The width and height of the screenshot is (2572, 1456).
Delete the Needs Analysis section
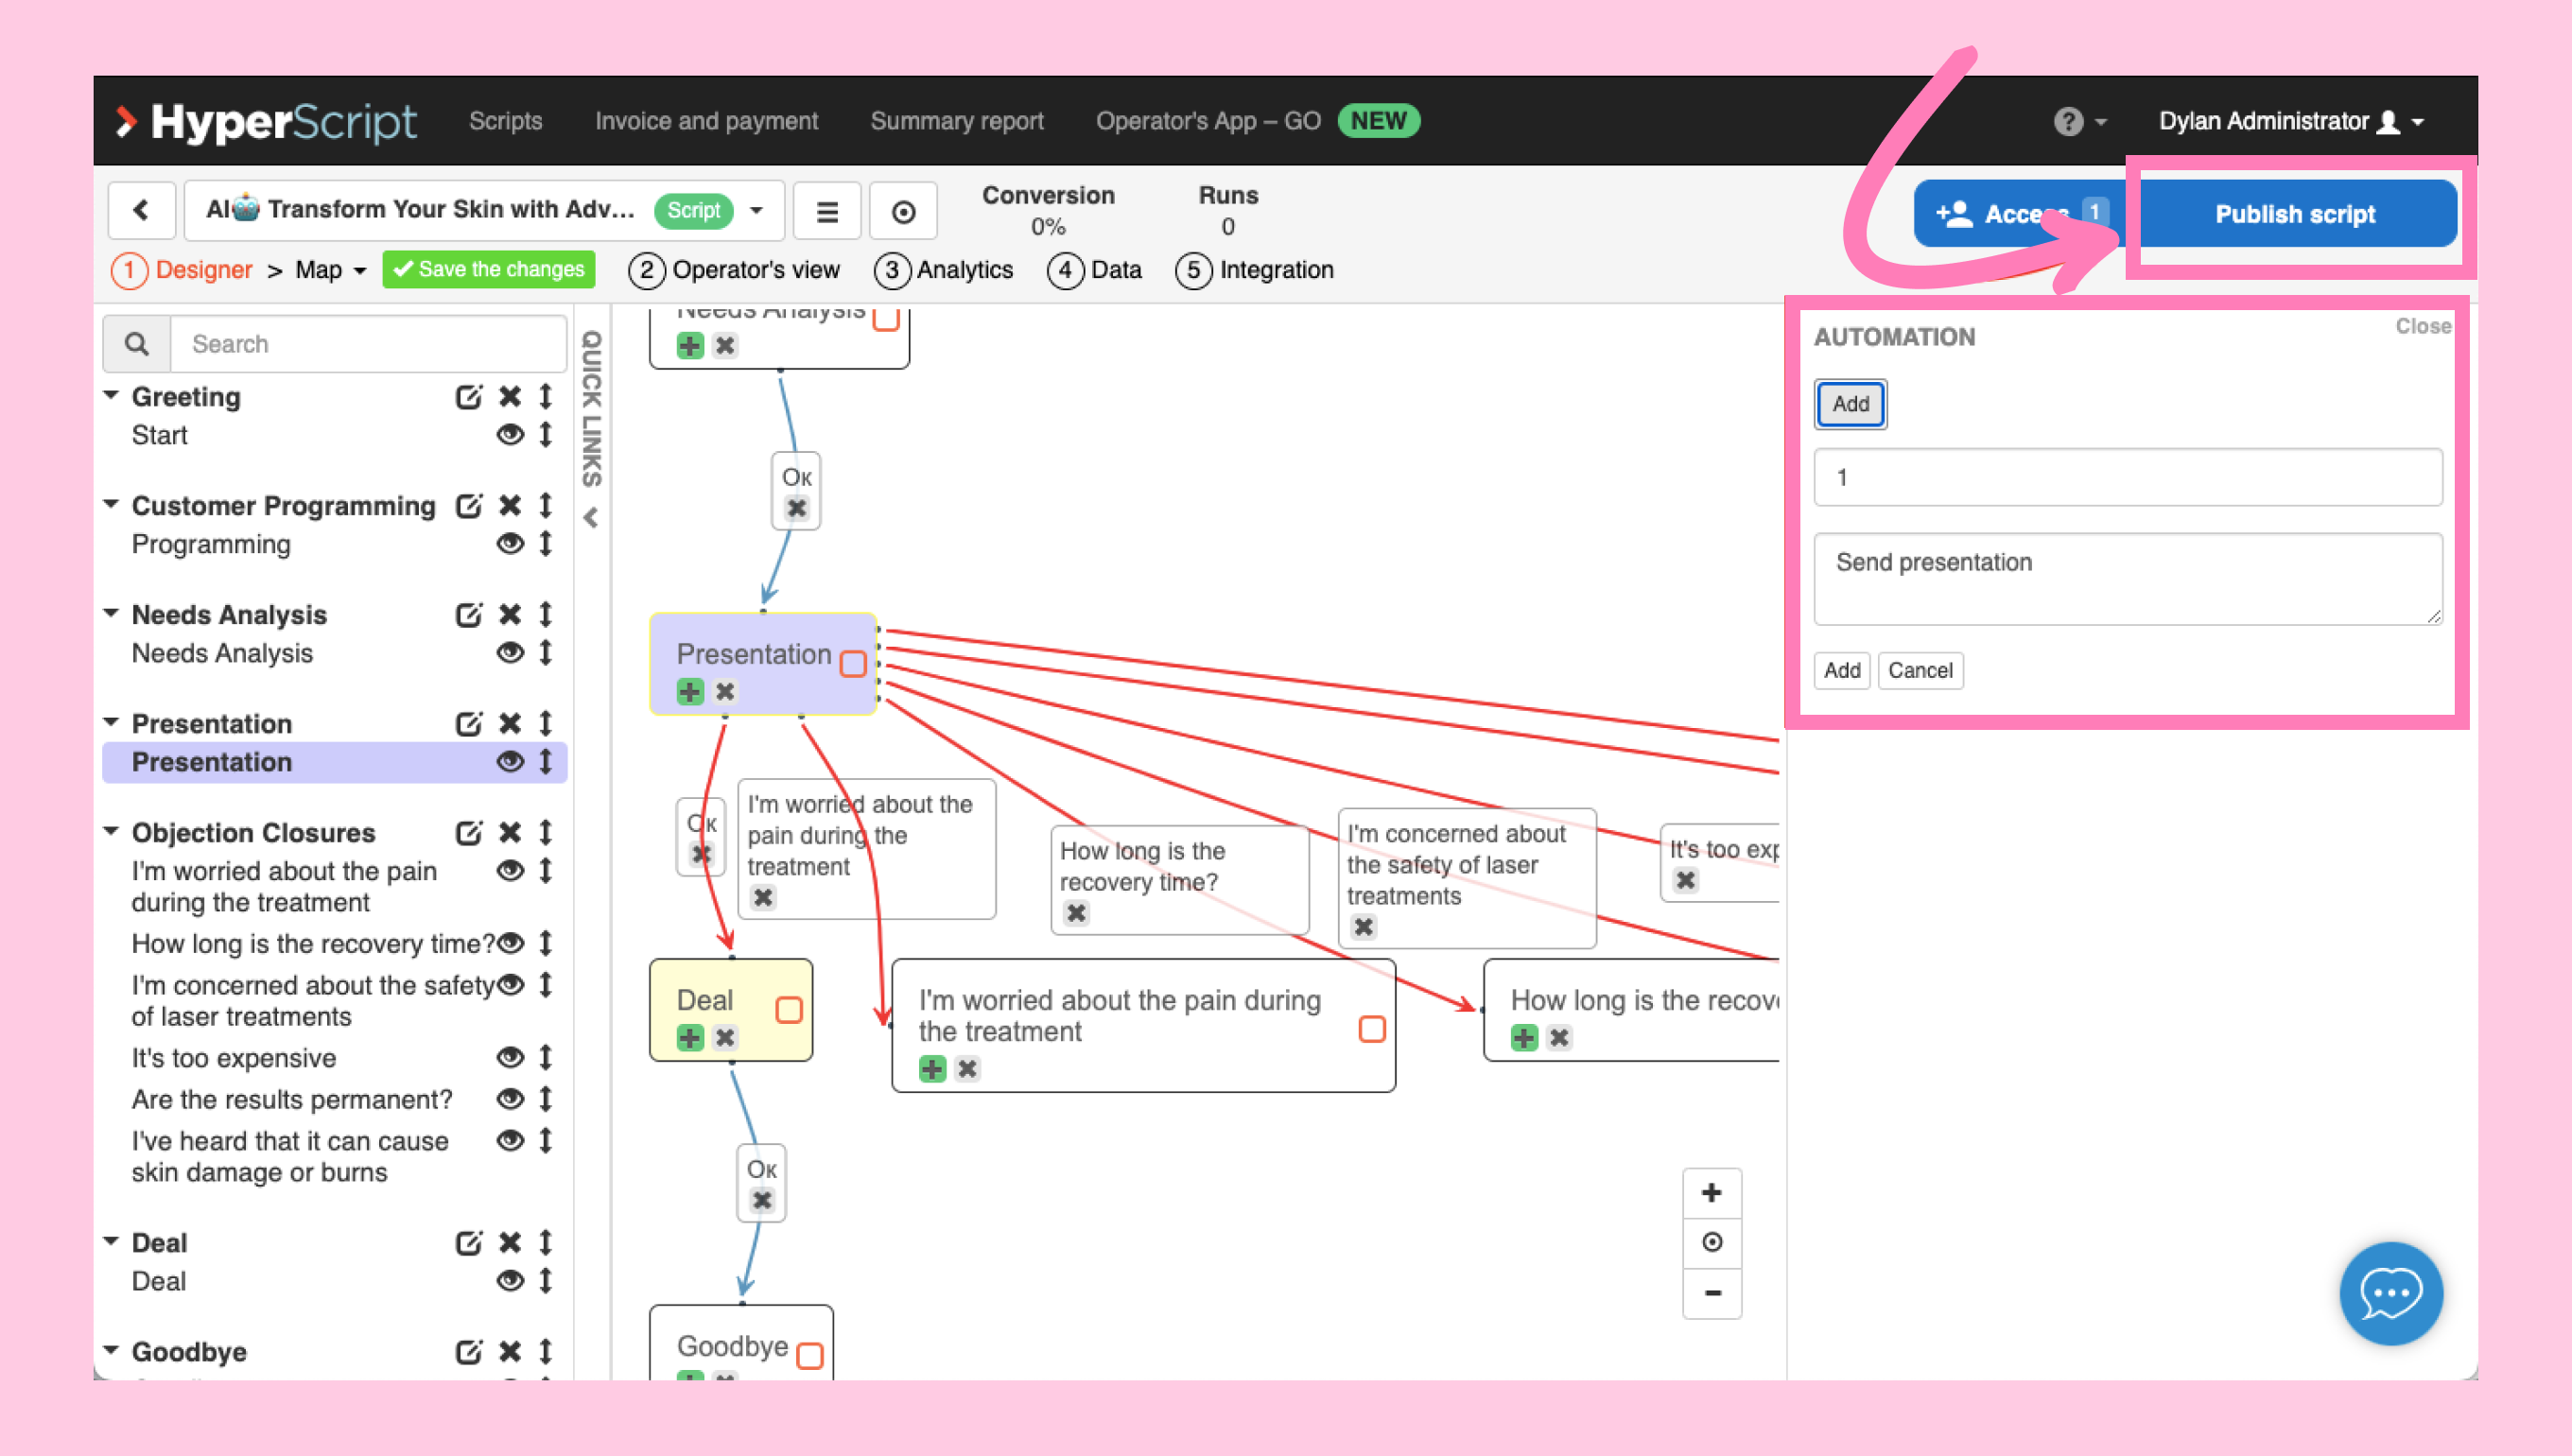pyautogui.click(x=510, y=614)
